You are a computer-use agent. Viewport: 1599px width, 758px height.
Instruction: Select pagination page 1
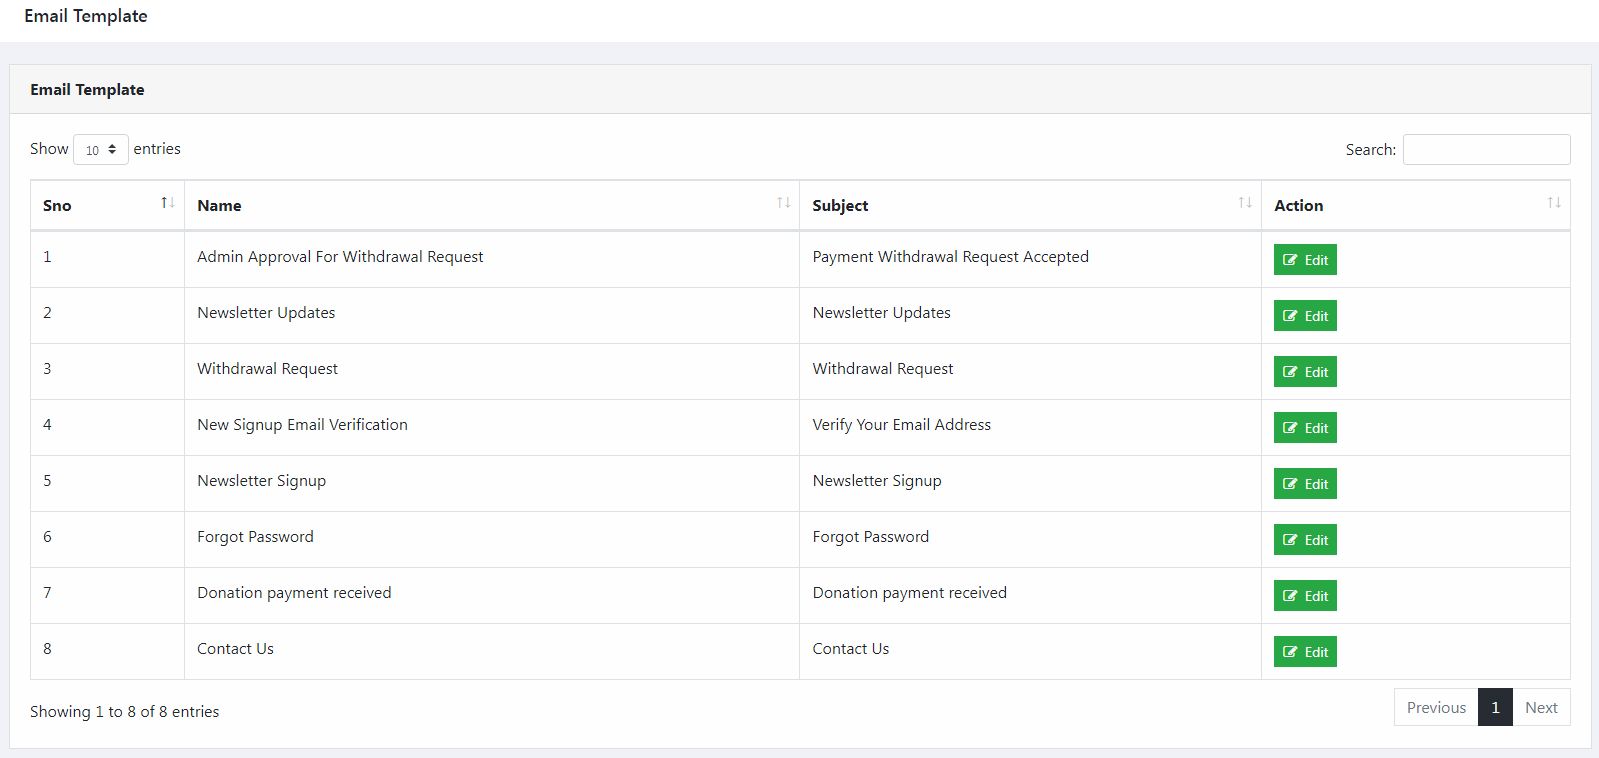pos(1495,707)
